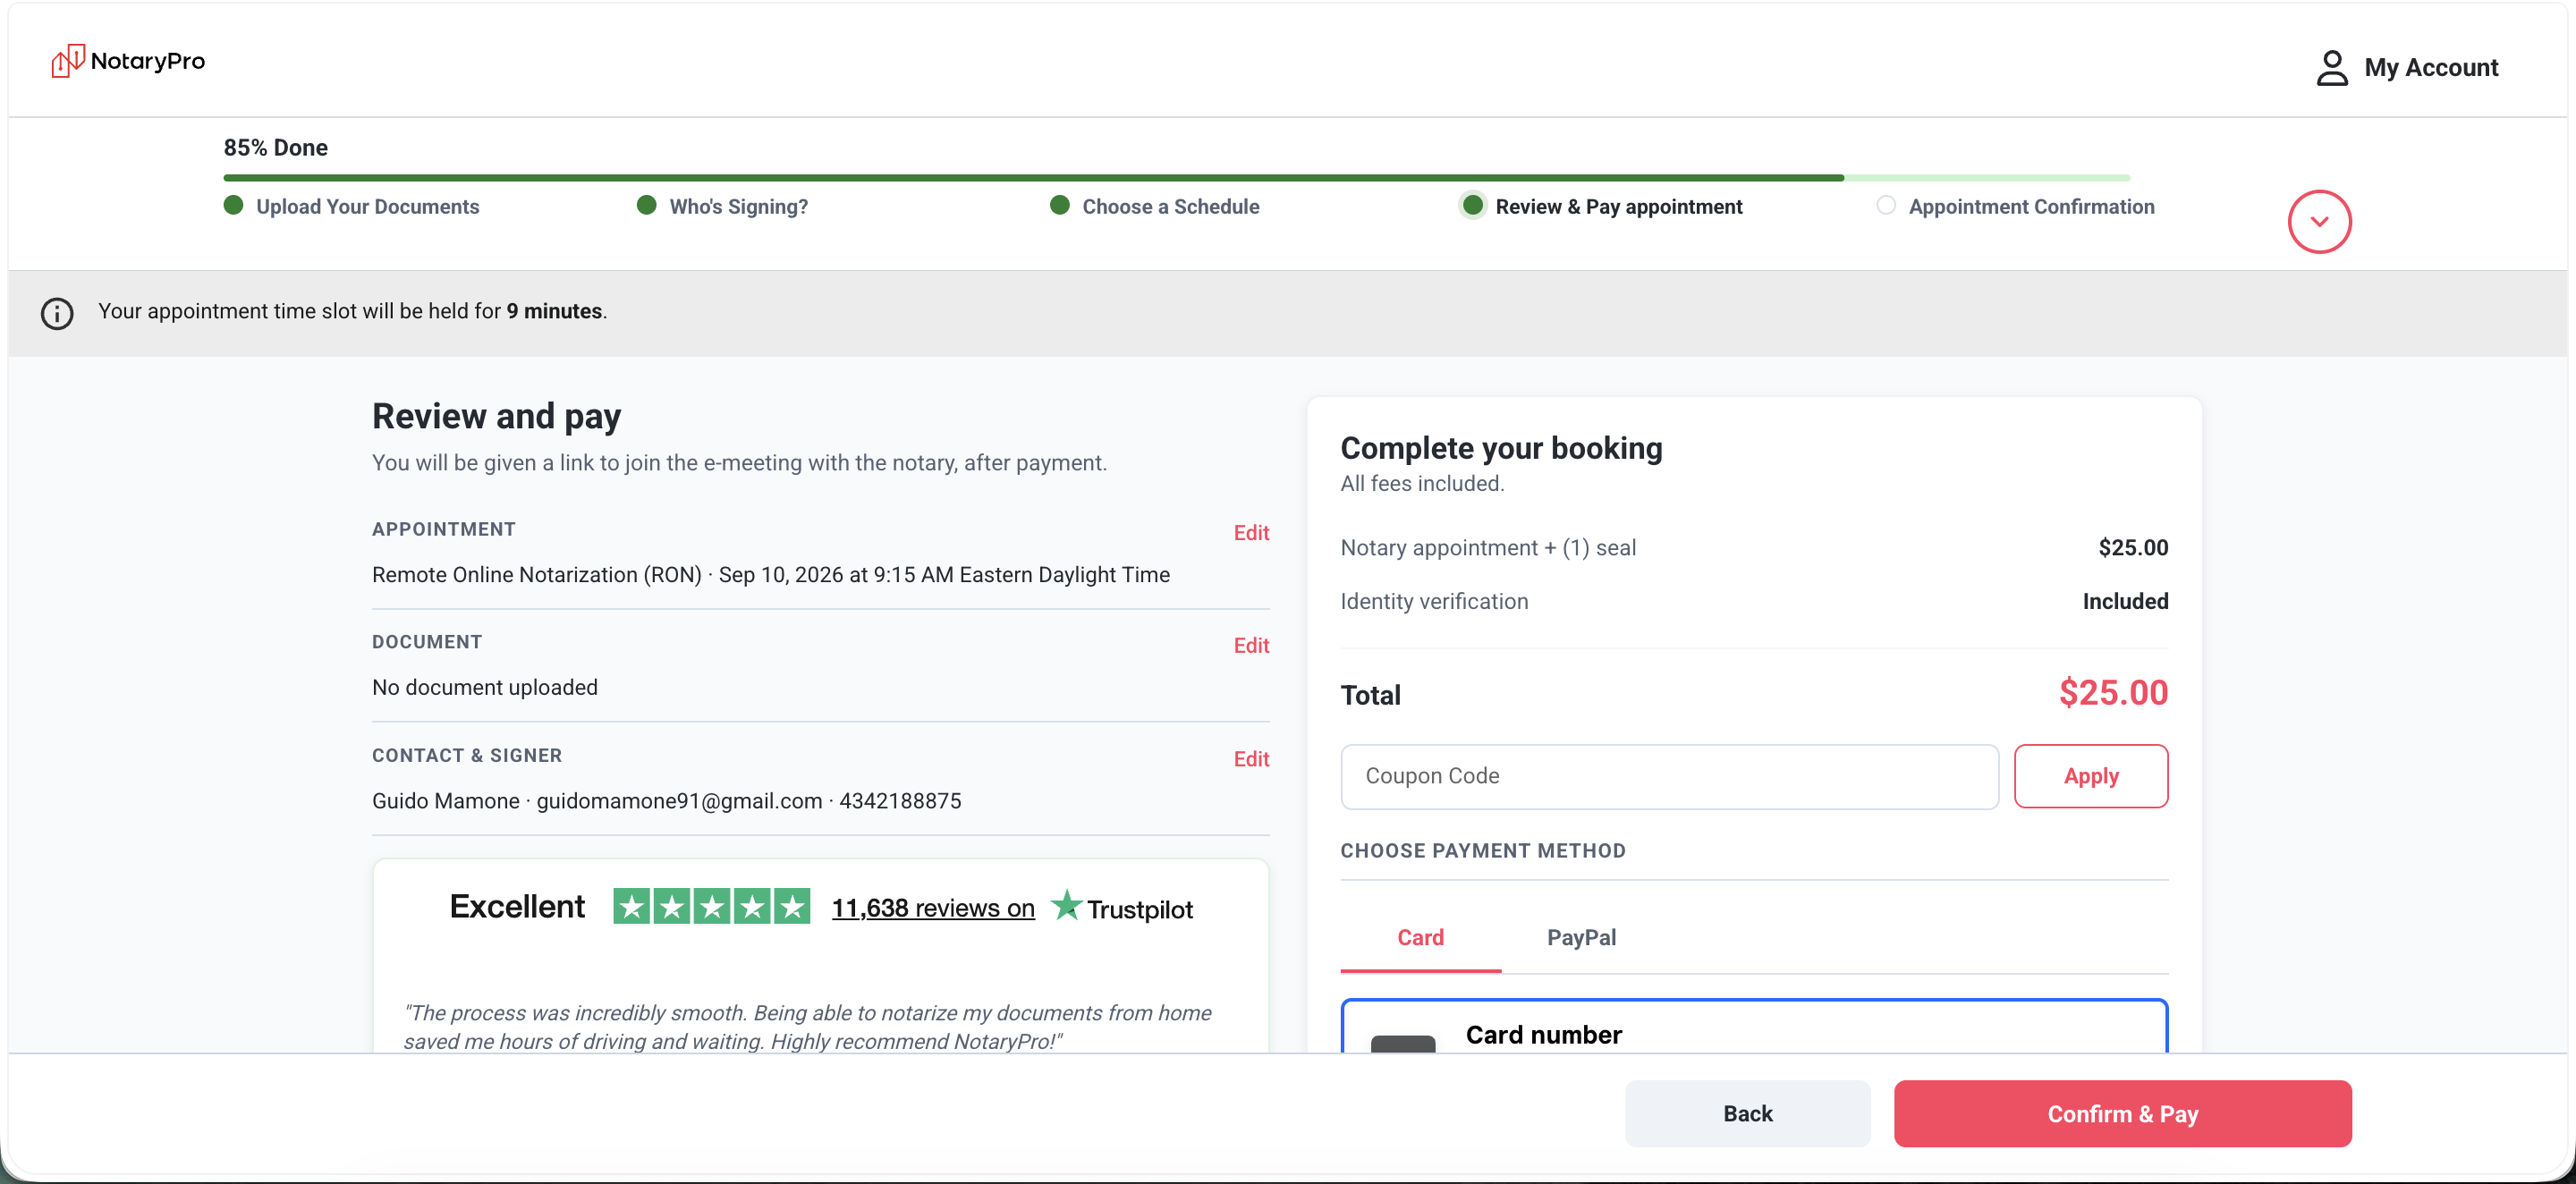Select the Who's Signing? step
2576x1184 pixels.
click(722, 206)
